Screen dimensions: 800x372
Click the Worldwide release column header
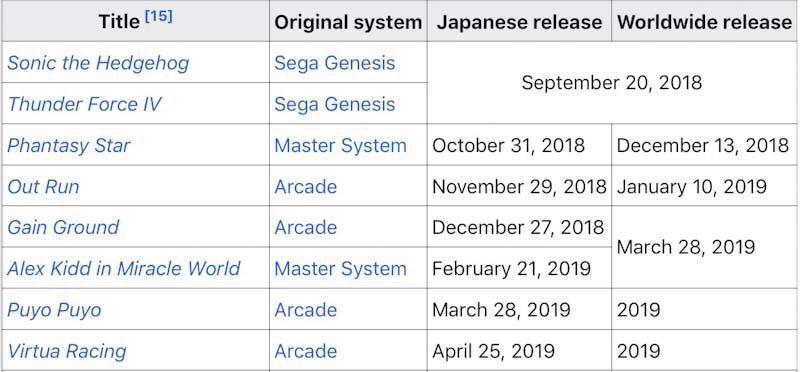pos(705,21)
